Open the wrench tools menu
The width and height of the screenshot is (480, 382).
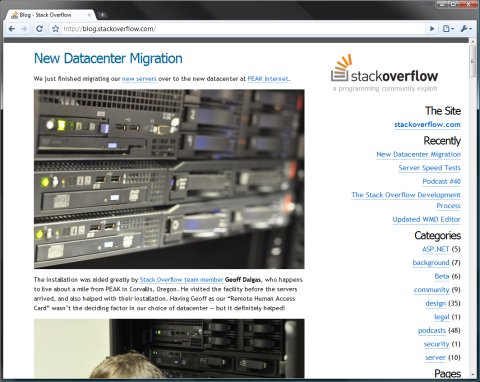(466, 29)
